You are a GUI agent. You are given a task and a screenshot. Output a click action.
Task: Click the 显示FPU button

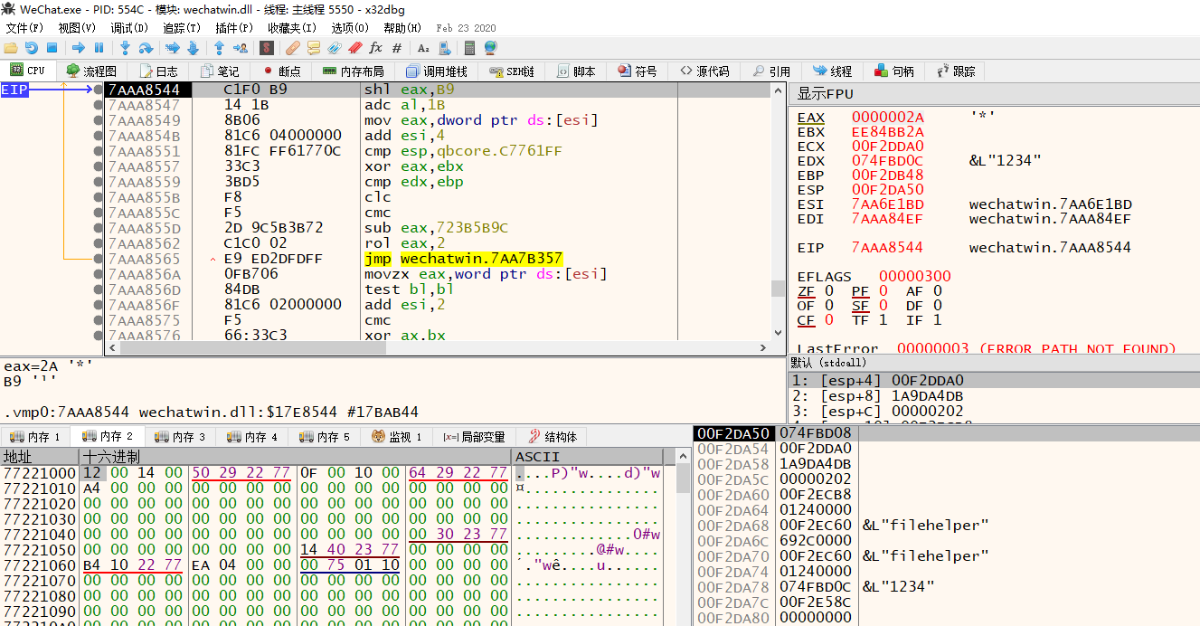pyautogui.click(x=993, y=93)
